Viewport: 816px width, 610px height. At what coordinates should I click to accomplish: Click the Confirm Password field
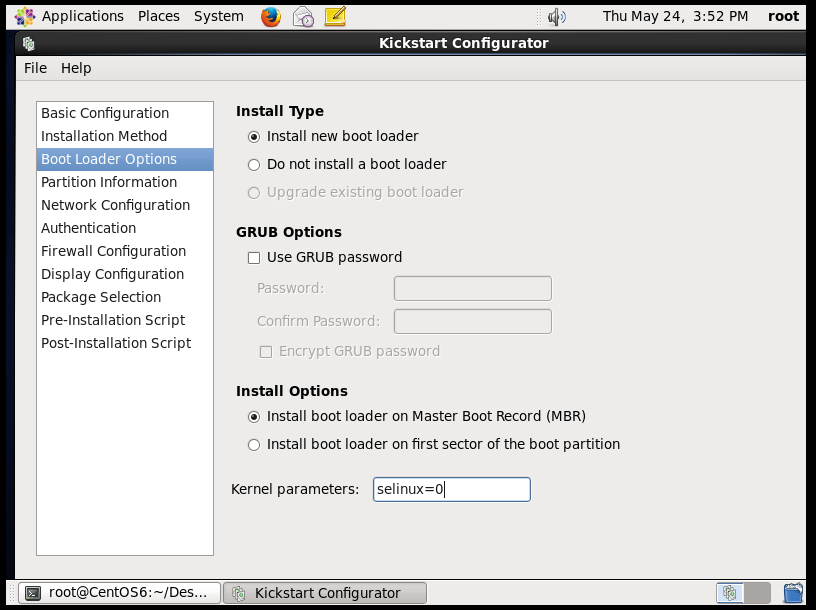pos(473,321)
